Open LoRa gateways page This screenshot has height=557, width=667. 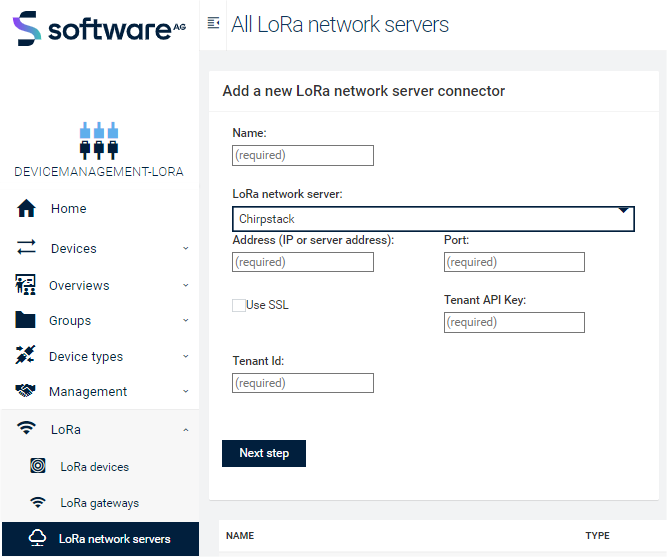pos(99,503)
